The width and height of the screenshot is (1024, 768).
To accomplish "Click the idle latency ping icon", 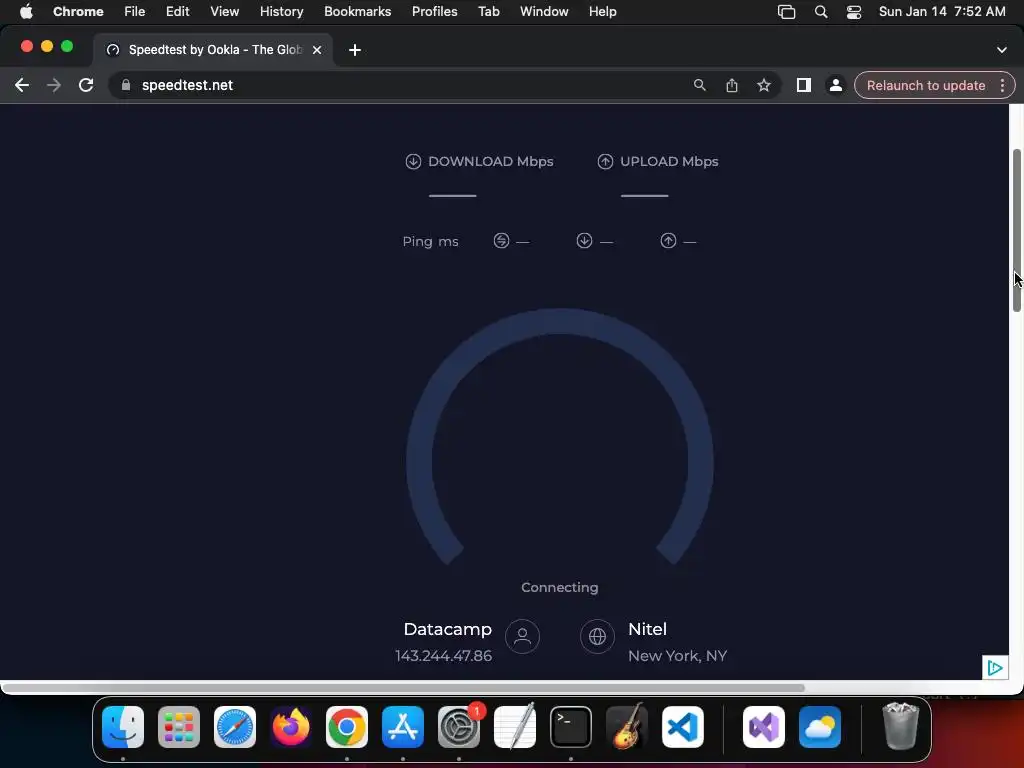I will 501,241.
